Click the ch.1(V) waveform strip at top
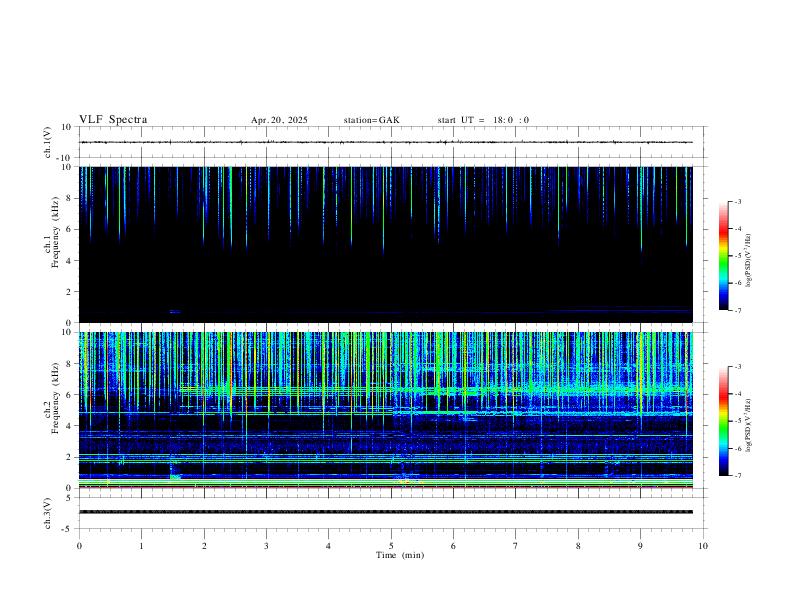The height and width of the screenshot is (612, 792). pos(391,142)
